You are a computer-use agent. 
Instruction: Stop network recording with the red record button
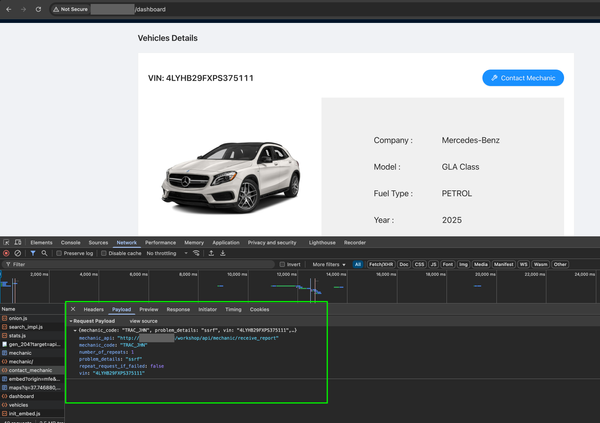(x=6, y=253)
